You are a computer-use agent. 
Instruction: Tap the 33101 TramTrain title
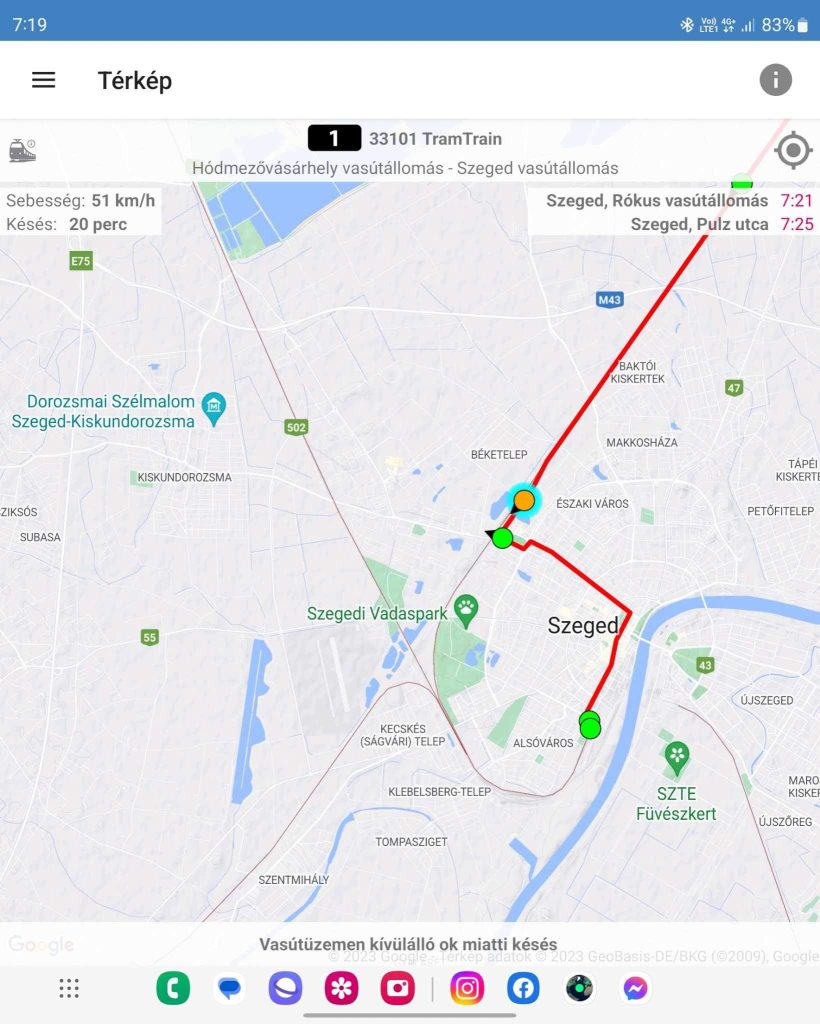coord(435,139)
